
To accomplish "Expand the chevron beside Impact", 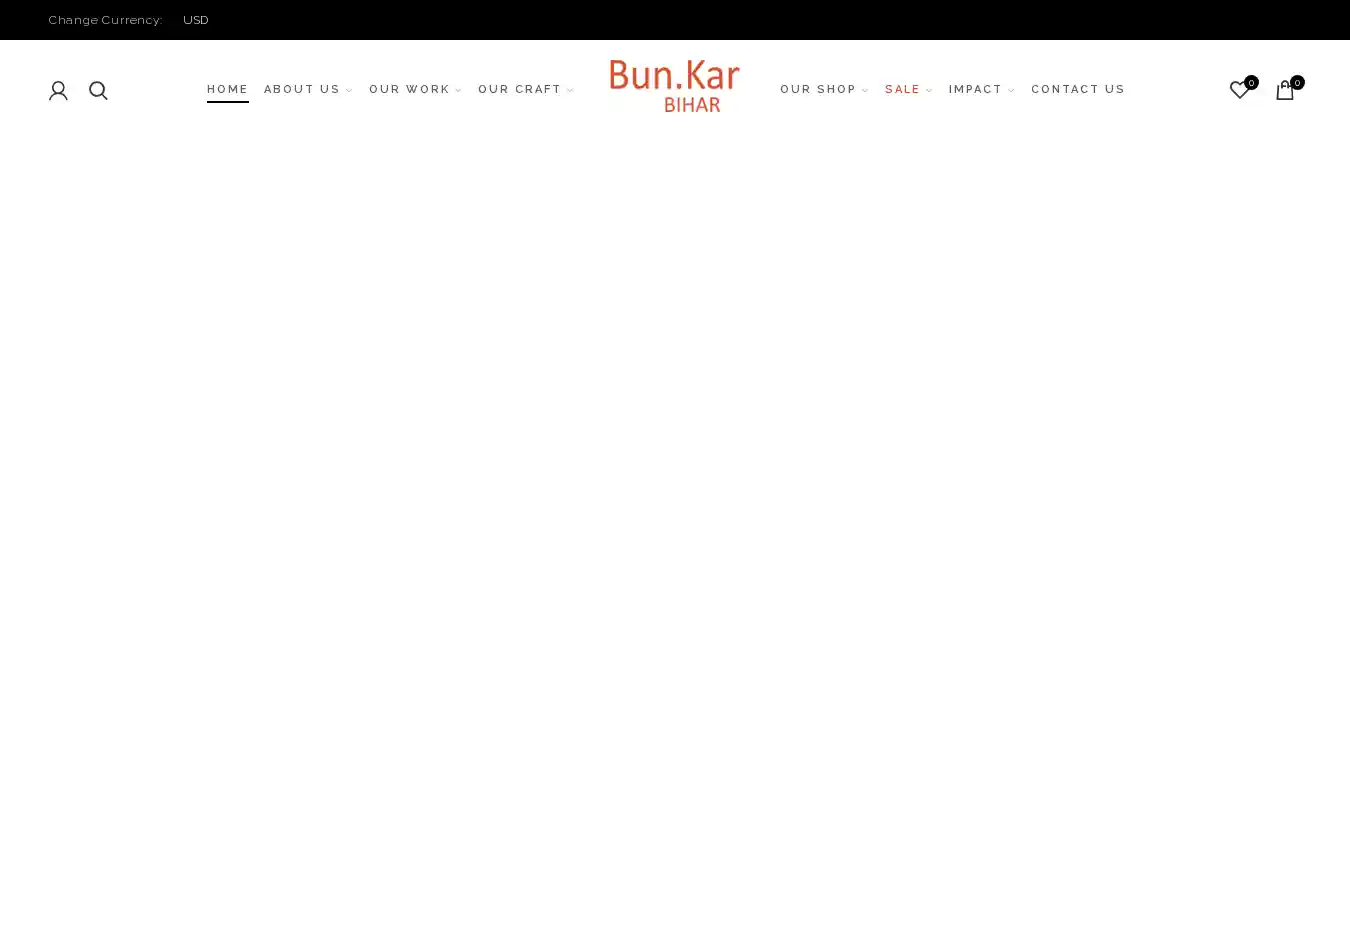I will coord(1011,91).
